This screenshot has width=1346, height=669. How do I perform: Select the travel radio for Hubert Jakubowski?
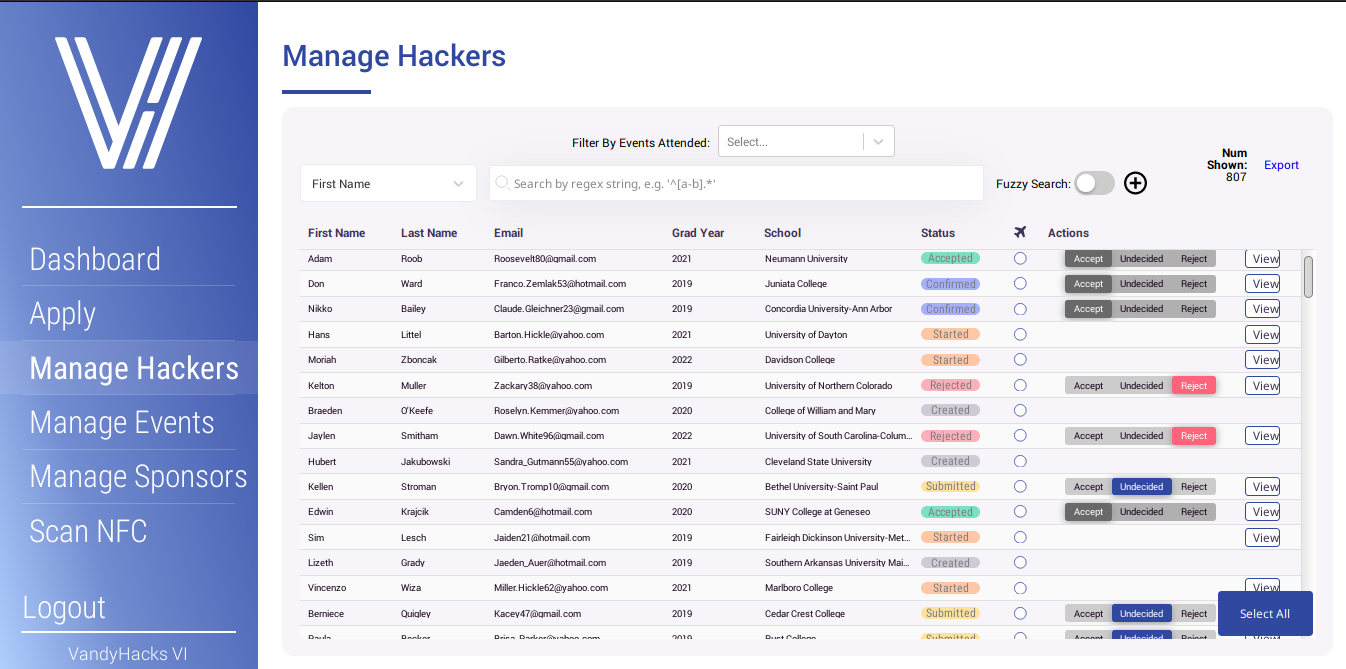click(x=1020, y=461)
